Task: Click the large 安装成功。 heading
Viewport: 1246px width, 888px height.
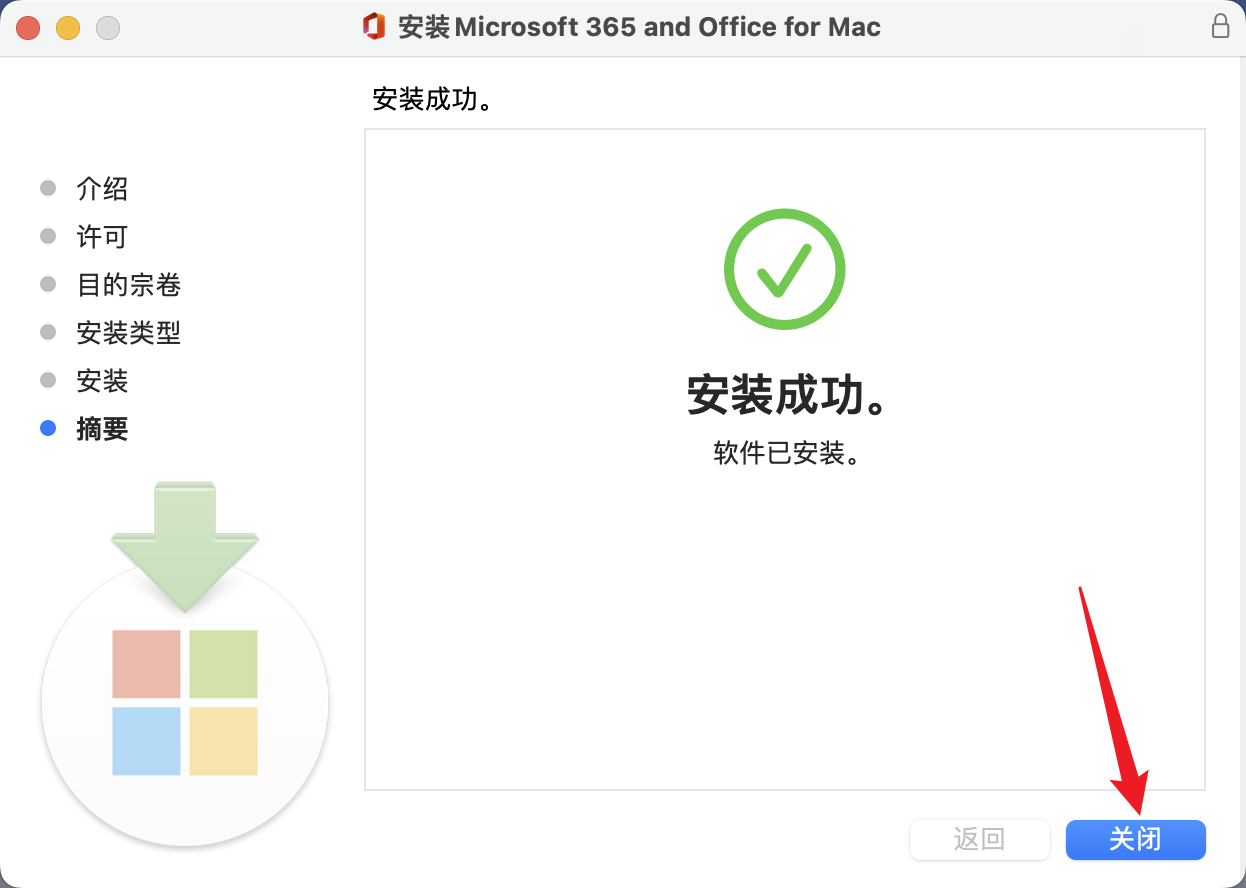Action: tap(788, 396)
